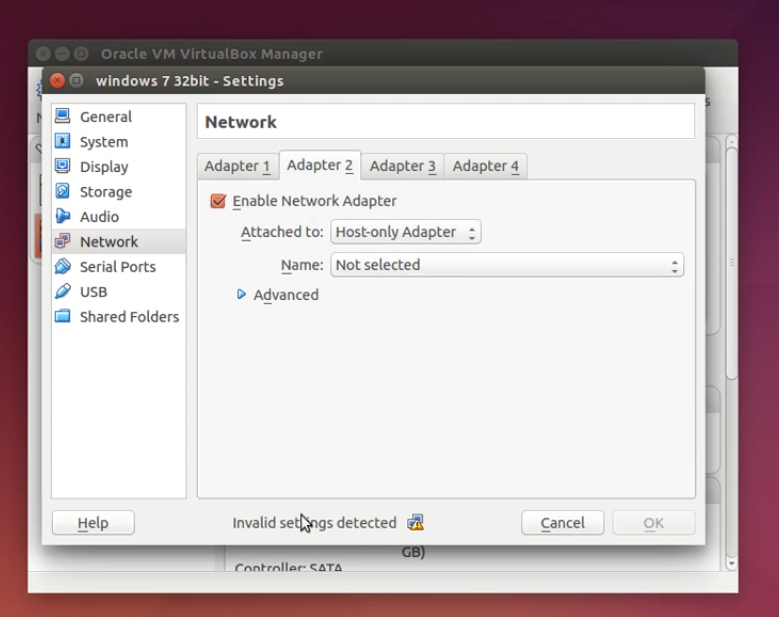Open Shared Folders settings category
779x617 pixels.
pyautogui.click(x=119, y=316)
